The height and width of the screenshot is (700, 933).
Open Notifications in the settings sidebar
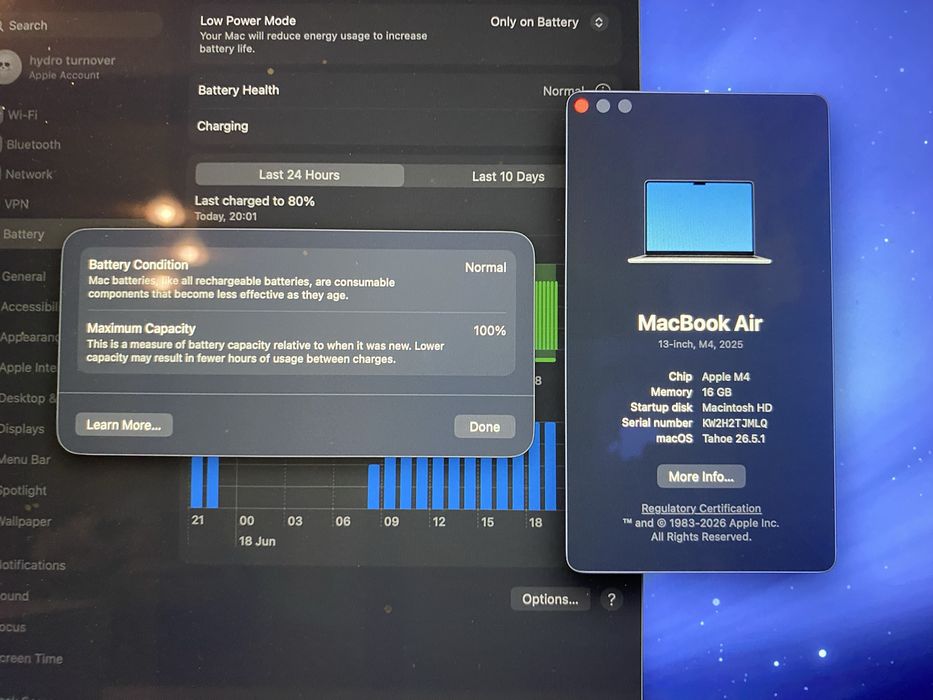pos(33,565)
